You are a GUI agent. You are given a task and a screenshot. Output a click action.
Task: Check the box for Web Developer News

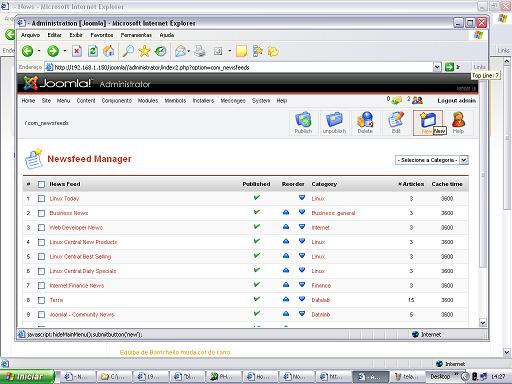click(x=41, y=228)
